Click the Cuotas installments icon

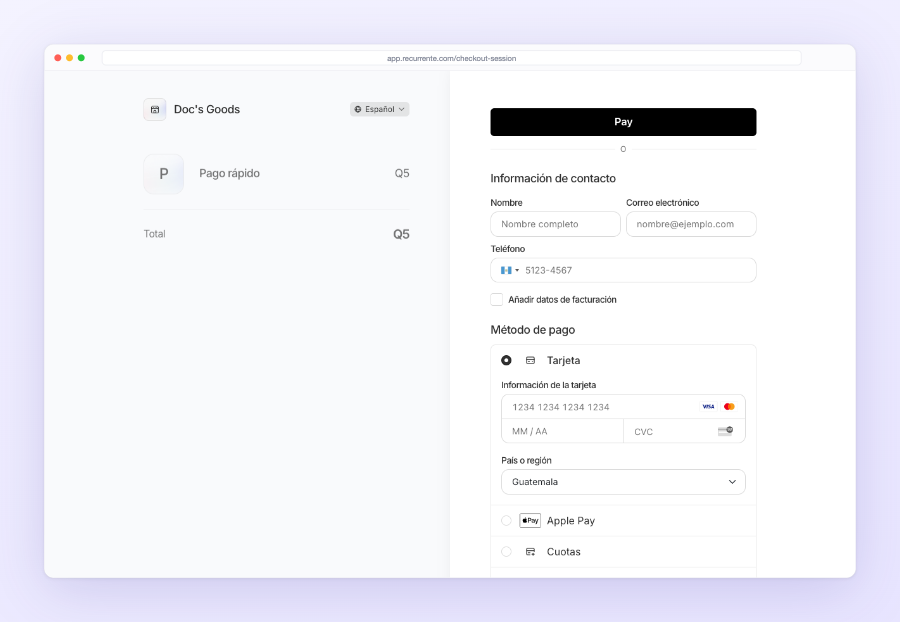[530, 551]
